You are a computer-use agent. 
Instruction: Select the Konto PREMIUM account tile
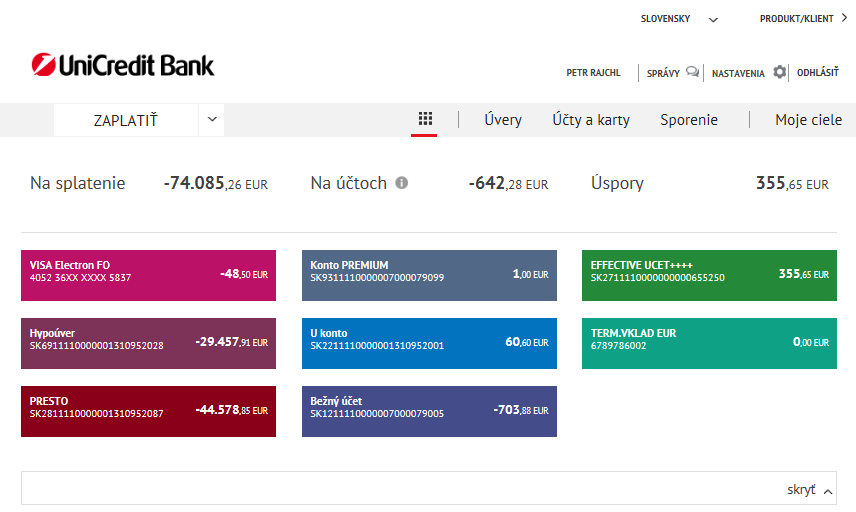click(x=429, y=275)
